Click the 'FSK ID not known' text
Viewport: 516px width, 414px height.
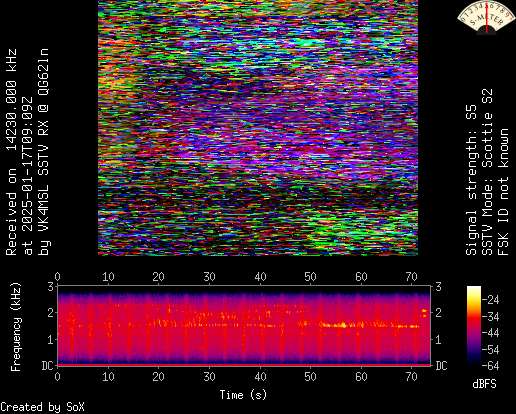(x=504, y=192)
